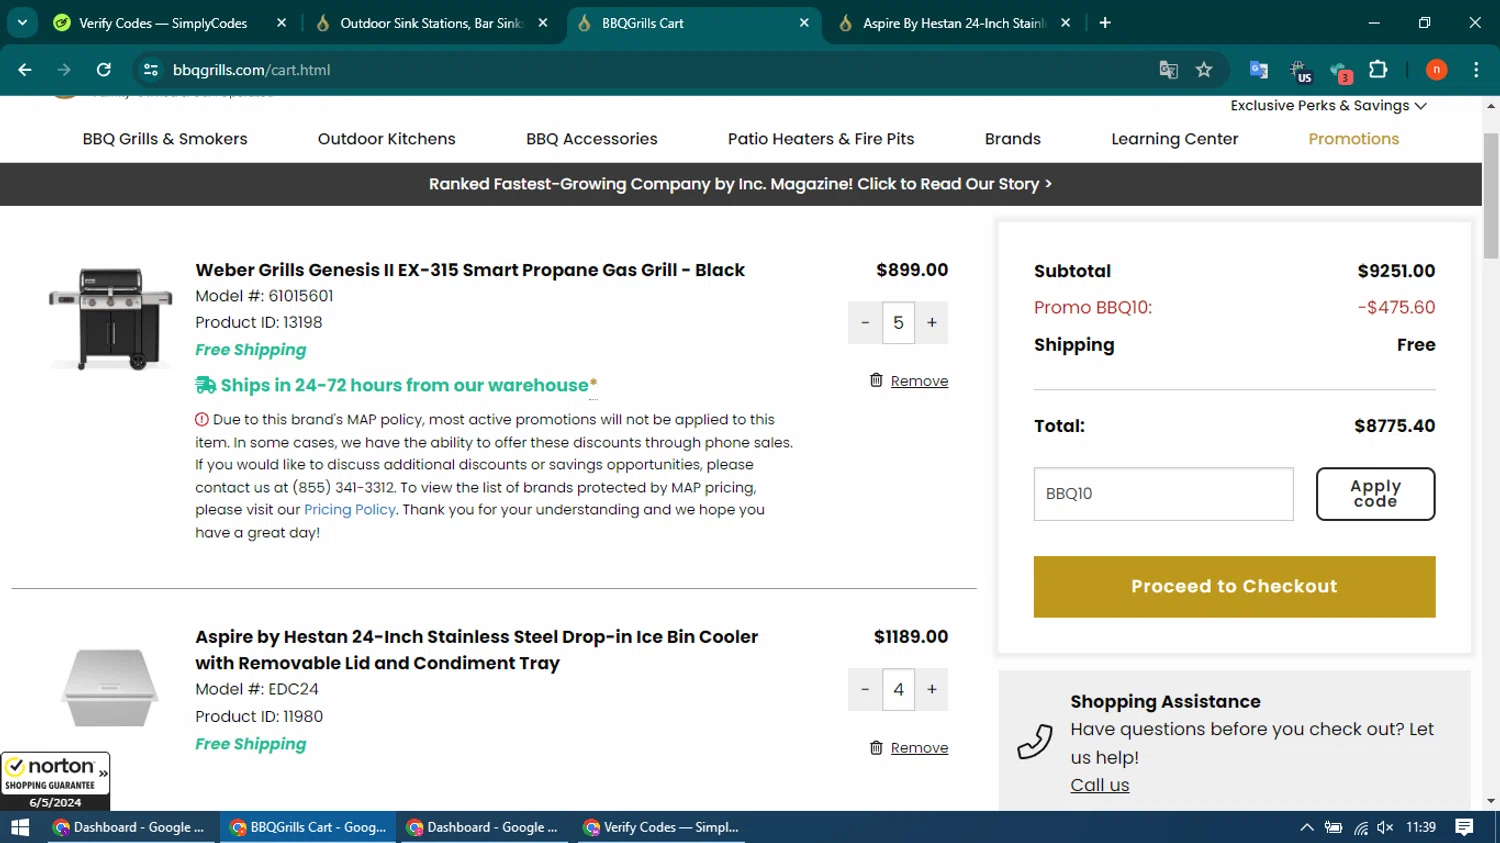The height and width of the screenshot is (843, 1500).
Task: Increase the Weber grill quantity
Action: click(932, 323)
